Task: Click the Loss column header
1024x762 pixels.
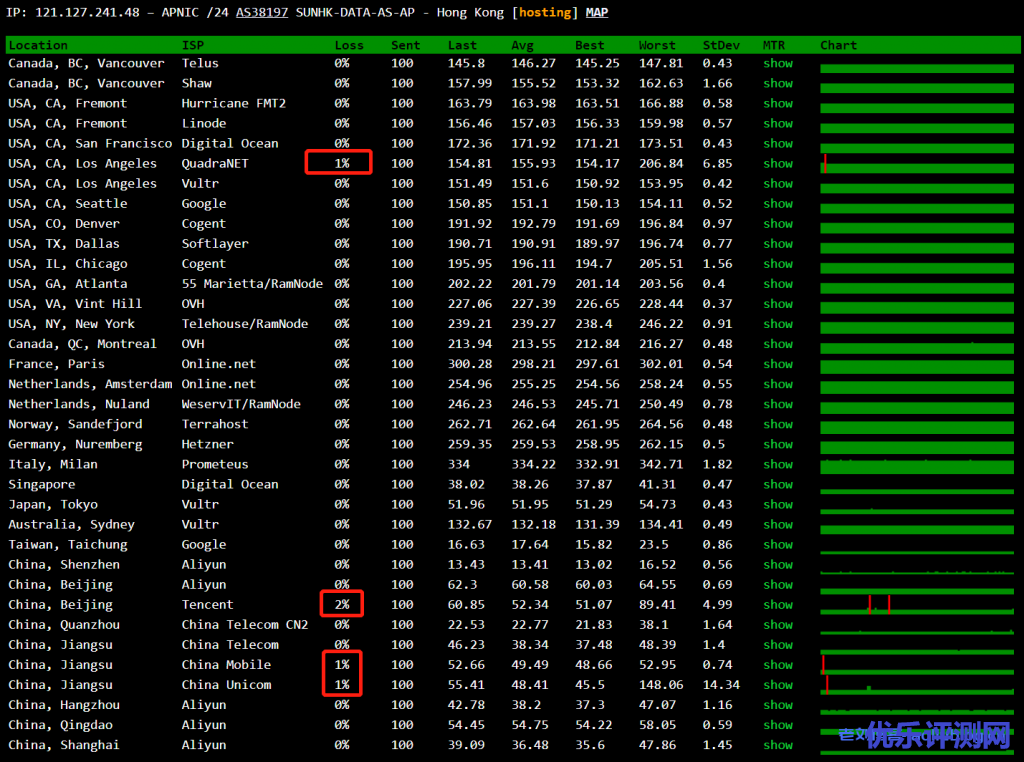Action: [349, 45]
